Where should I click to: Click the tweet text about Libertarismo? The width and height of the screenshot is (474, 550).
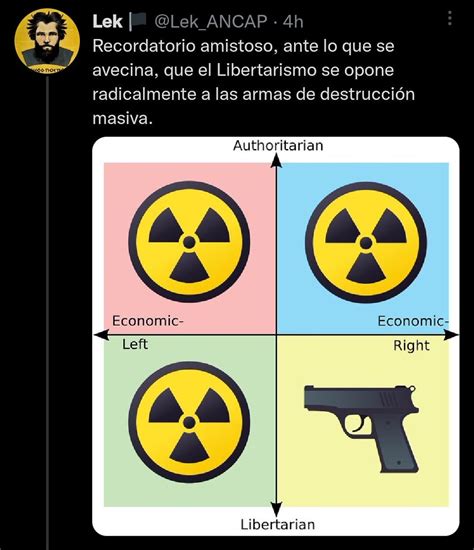pos(254,82)
